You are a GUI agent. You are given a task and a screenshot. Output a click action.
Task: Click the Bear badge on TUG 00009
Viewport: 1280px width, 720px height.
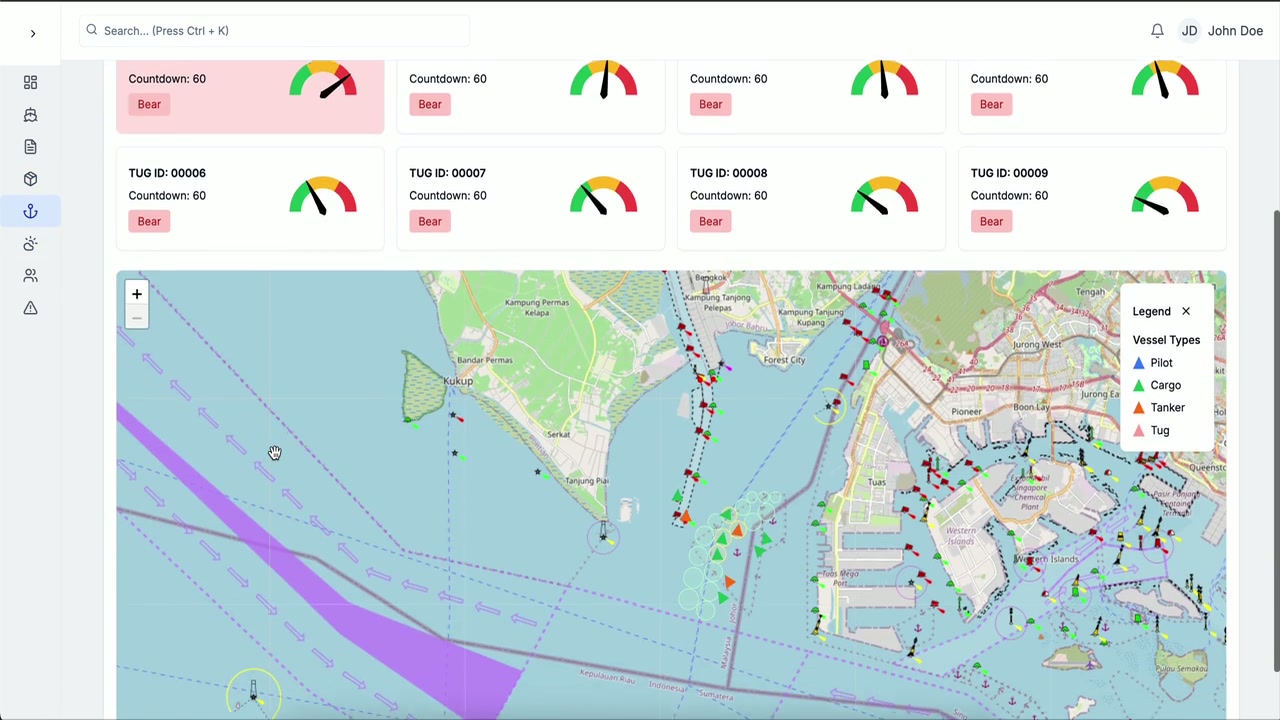(x=991, y=221)
